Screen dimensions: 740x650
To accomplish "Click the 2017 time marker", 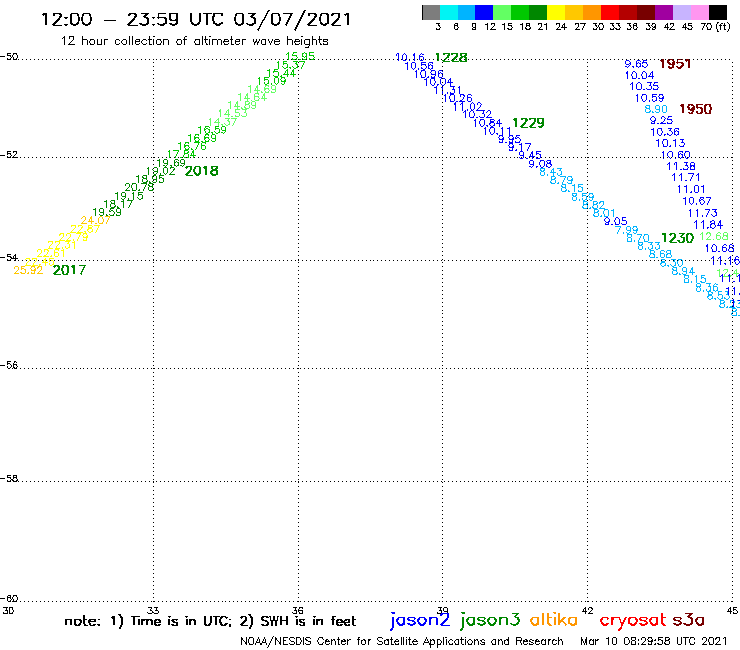I will pyautogui.click(x=69, y=270).
